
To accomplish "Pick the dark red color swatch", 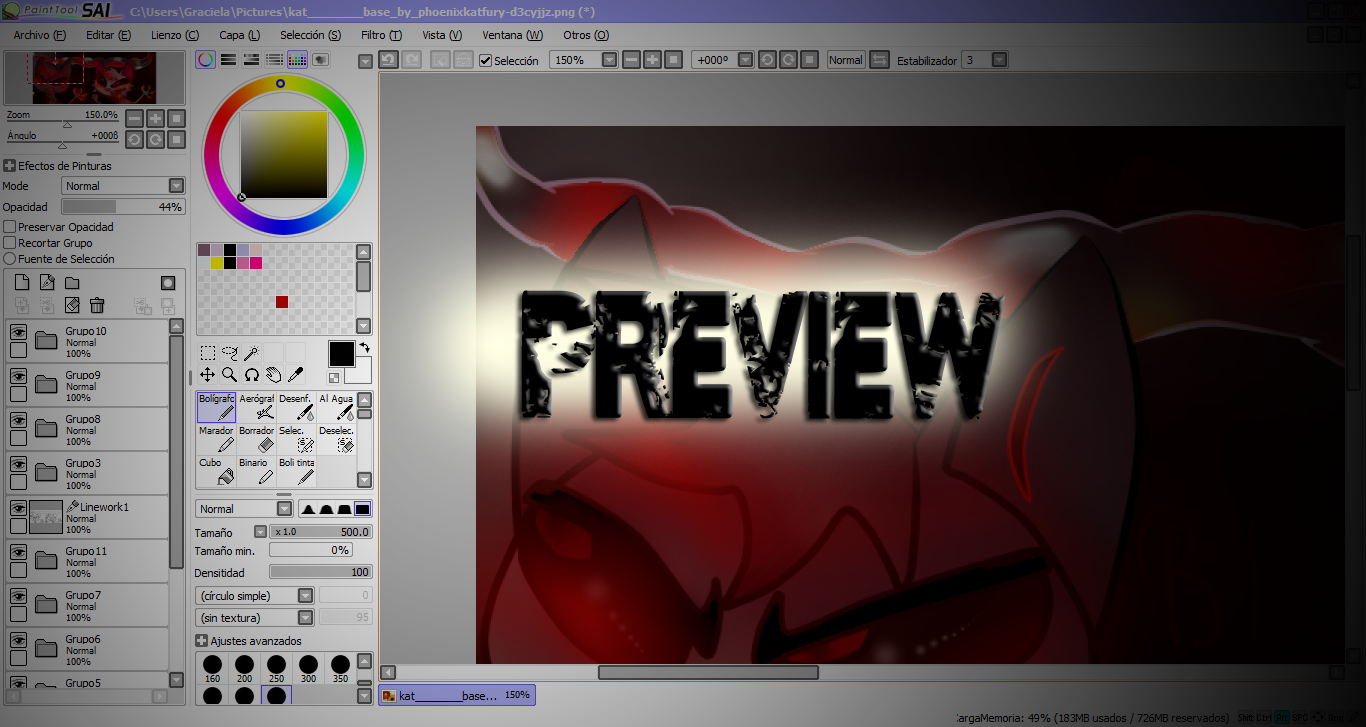I will coord(282,302).
